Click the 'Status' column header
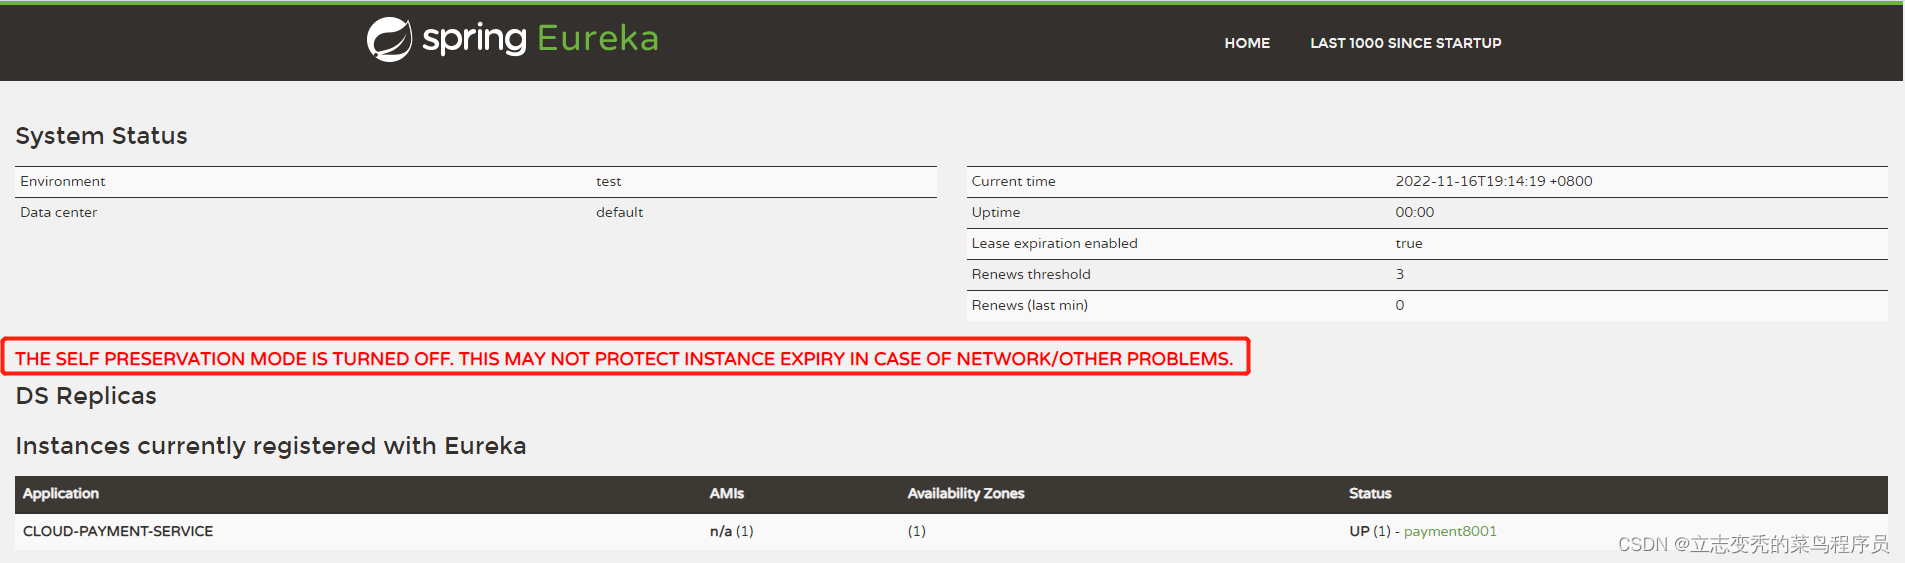Viewport: 1905px width, 563px height. pyautogui.click(x=1369, y=493)
